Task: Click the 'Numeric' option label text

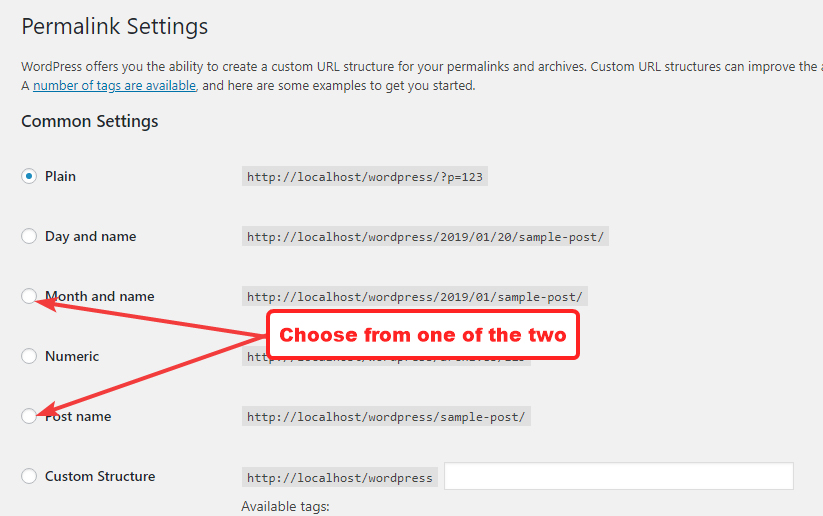Action: tap(72, 356)
